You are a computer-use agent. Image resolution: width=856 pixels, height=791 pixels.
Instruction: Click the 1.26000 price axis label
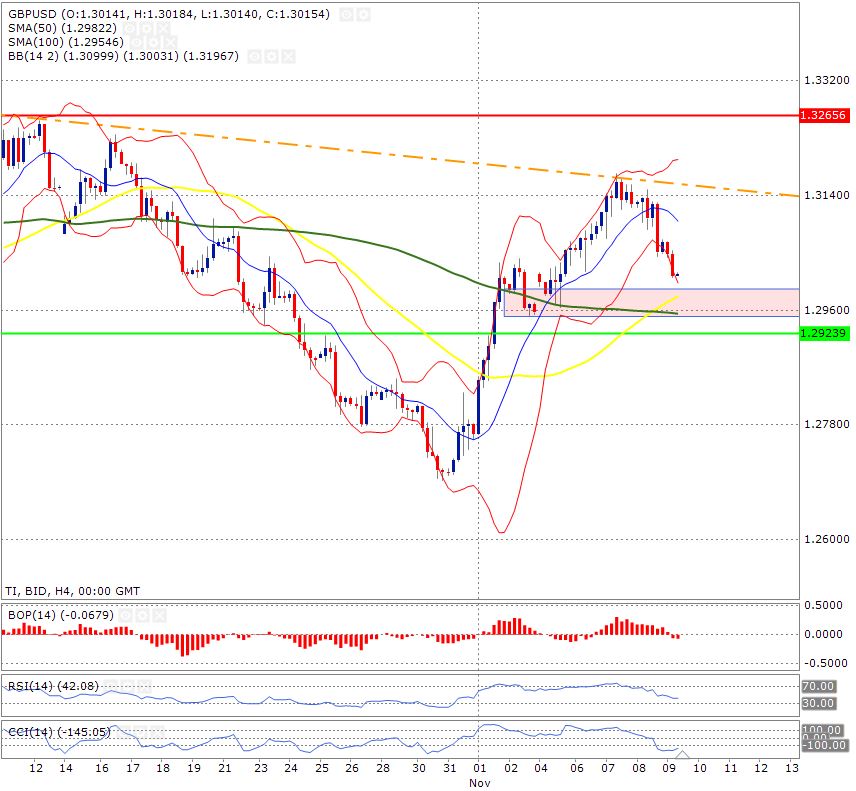click(827, 539)
